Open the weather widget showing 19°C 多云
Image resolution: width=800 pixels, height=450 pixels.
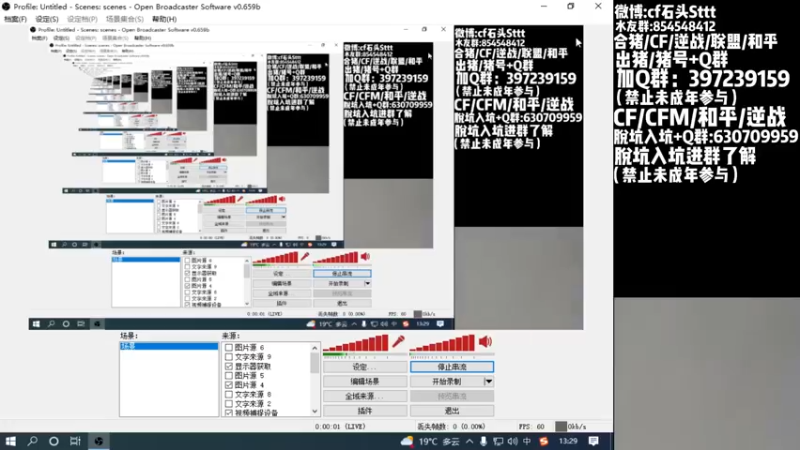(430, 441)
